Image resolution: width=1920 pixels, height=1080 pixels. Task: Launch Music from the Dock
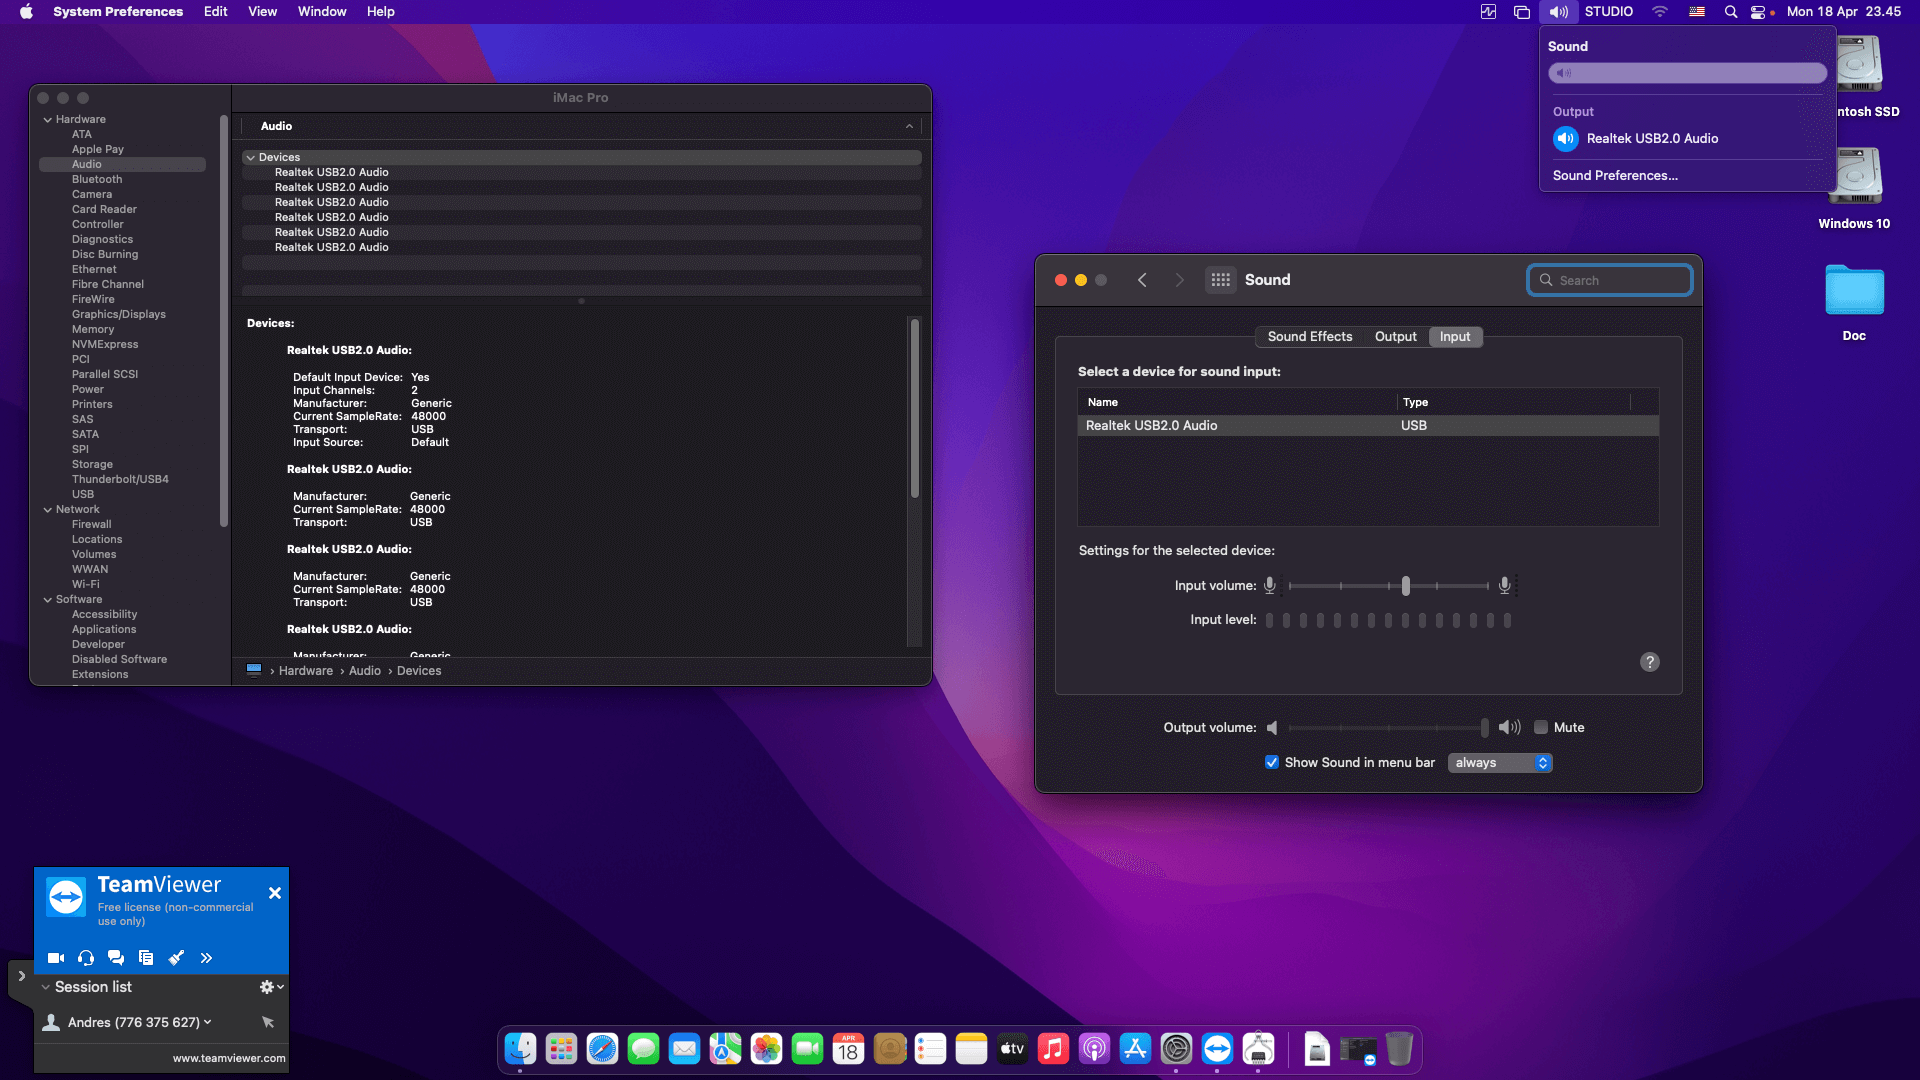[1053, 1049]
